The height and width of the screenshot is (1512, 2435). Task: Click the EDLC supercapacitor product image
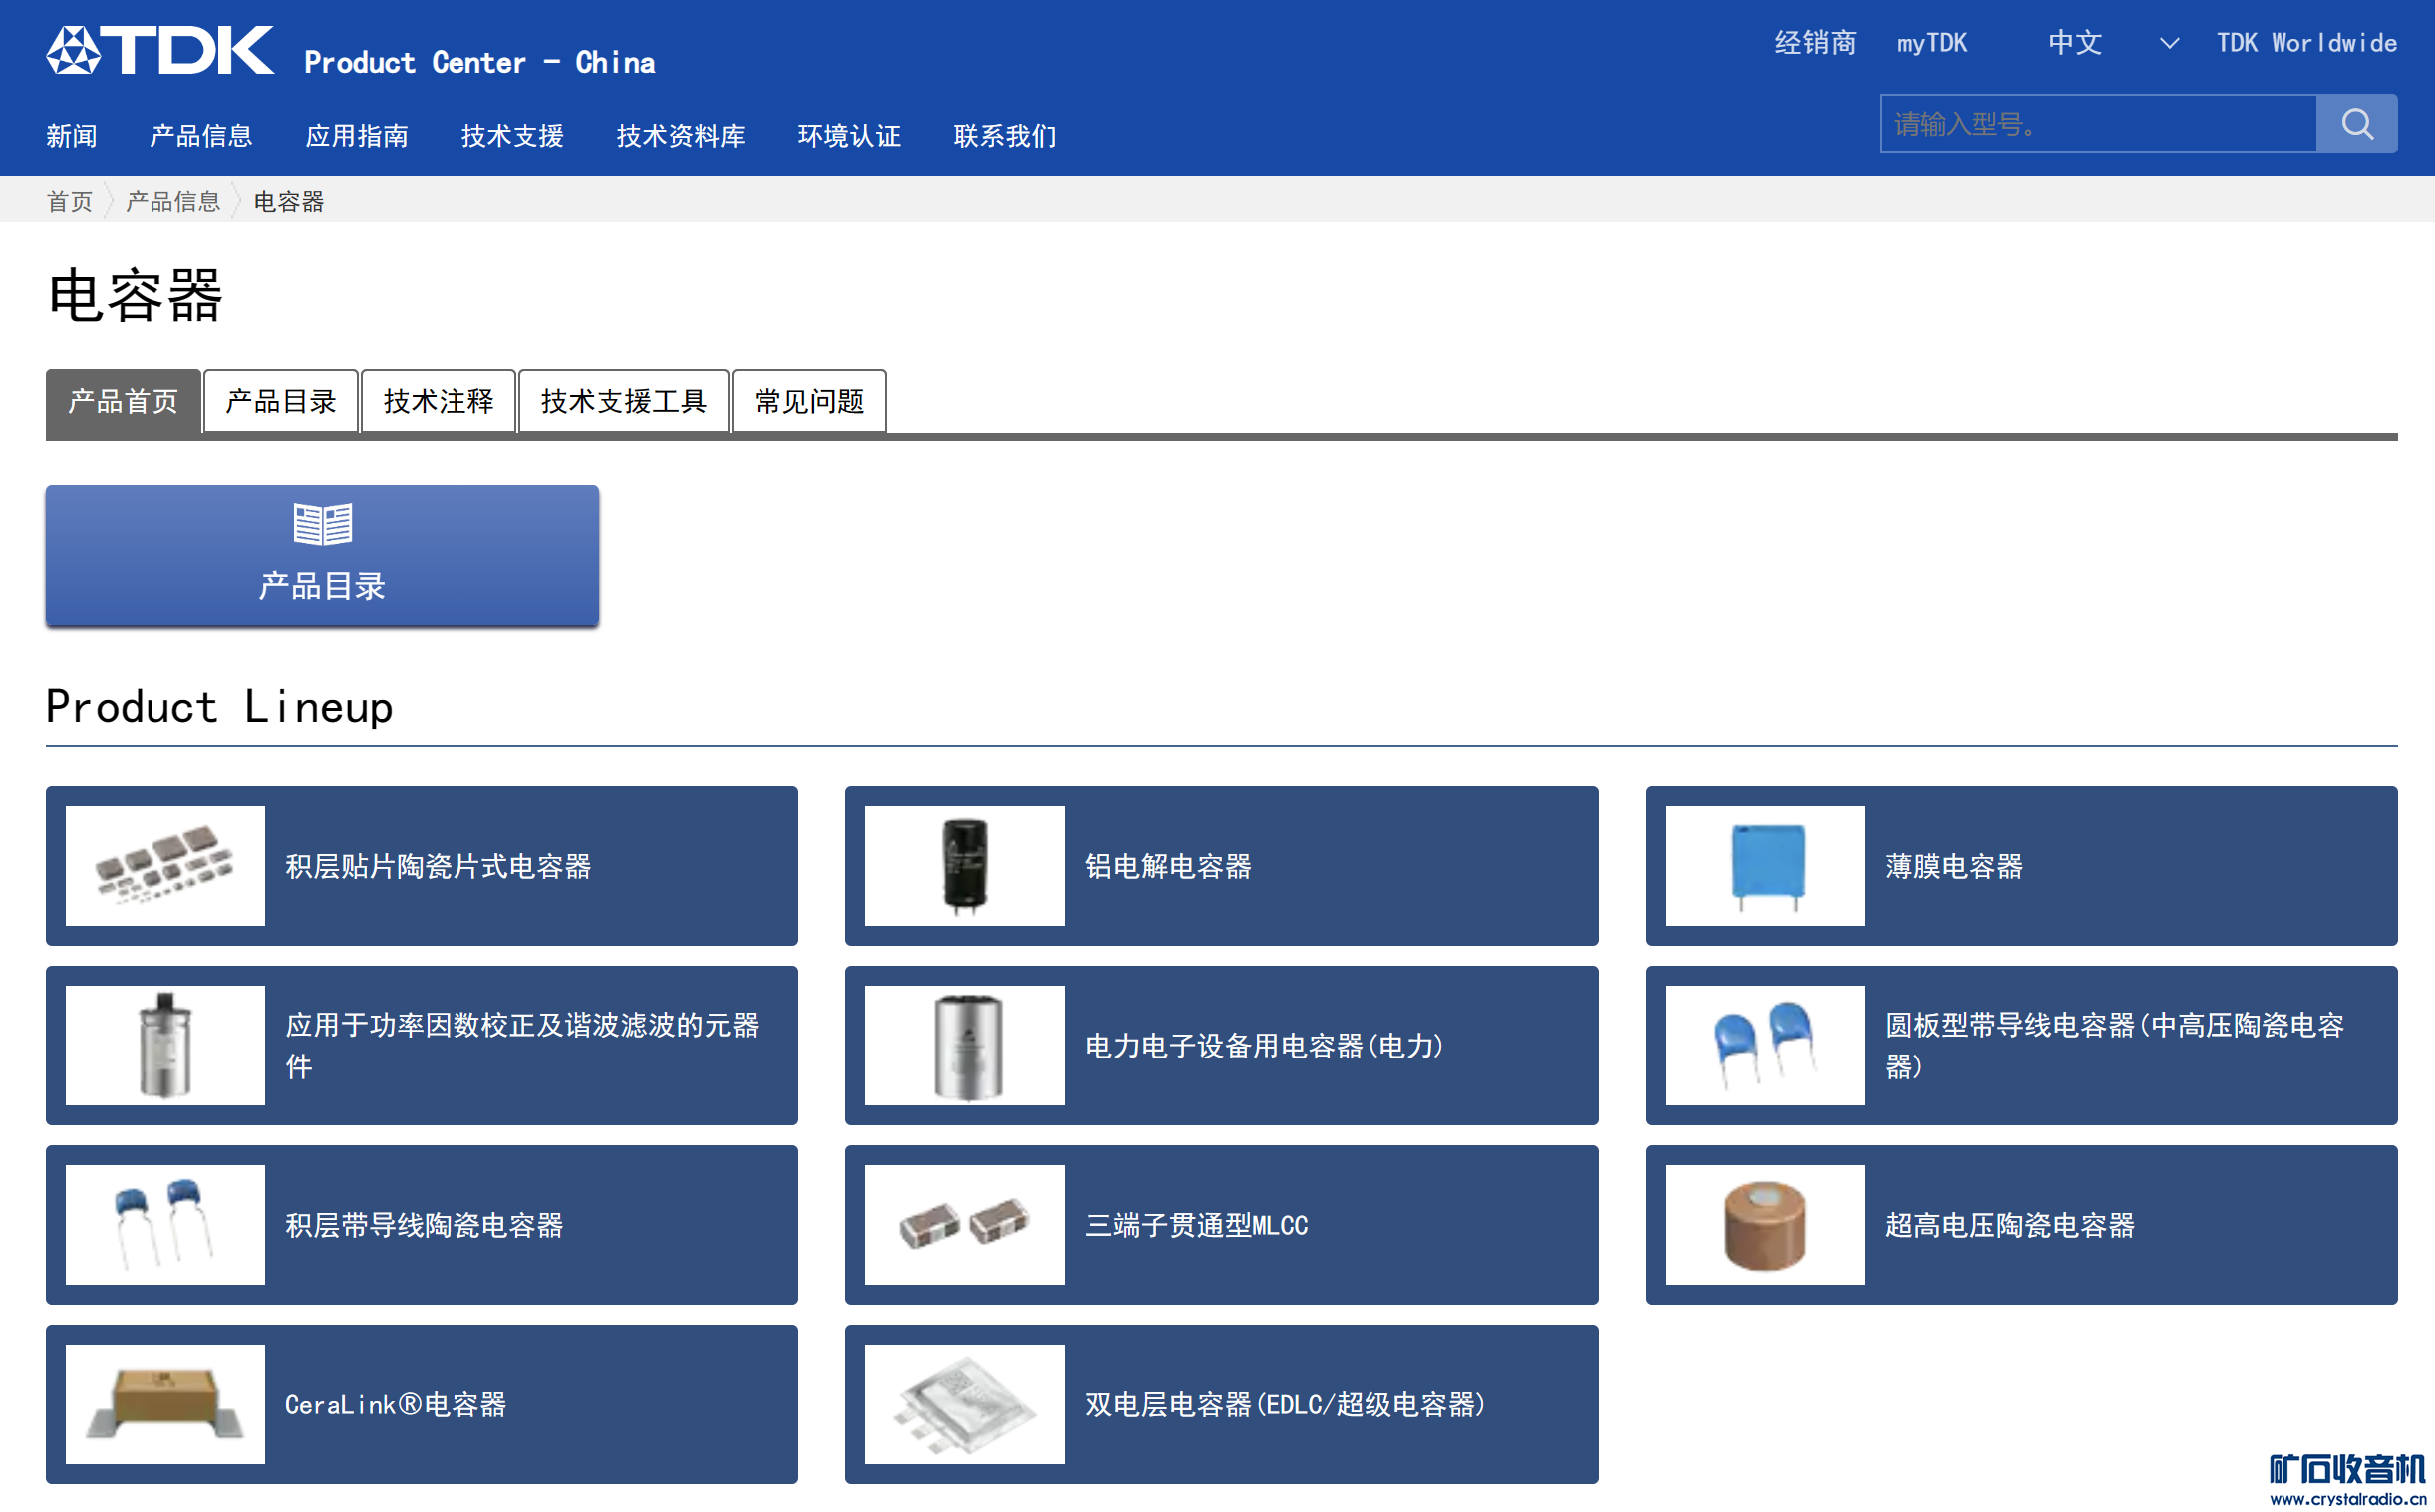(964, 1404)
